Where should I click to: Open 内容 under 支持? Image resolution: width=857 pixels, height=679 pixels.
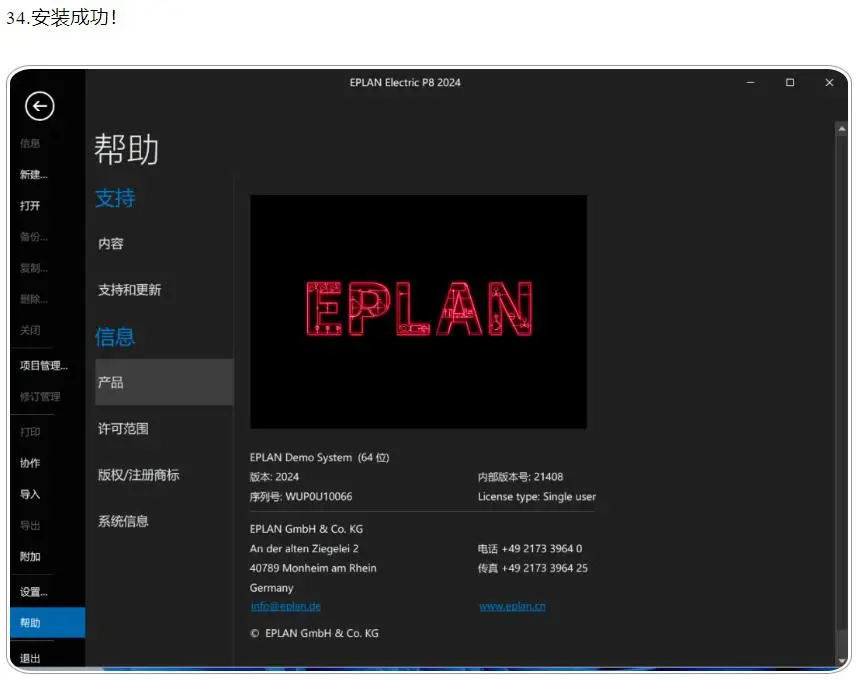coord(111,243)
